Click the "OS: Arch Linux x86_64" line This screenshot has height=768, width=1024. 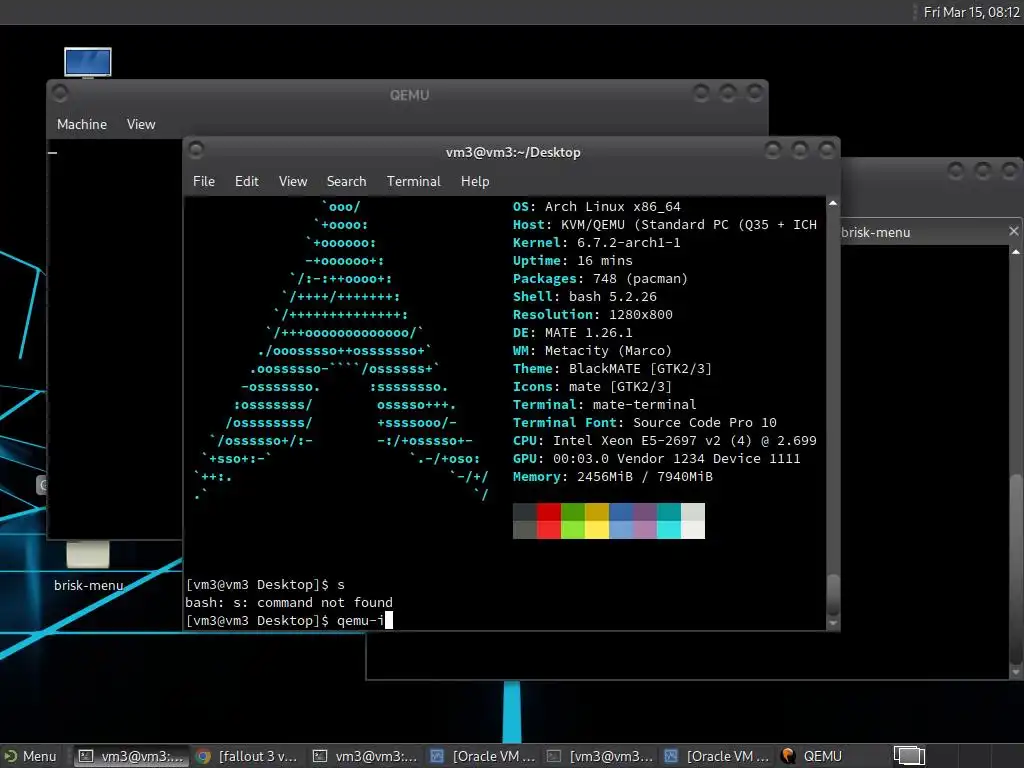(x=596, y=206)
